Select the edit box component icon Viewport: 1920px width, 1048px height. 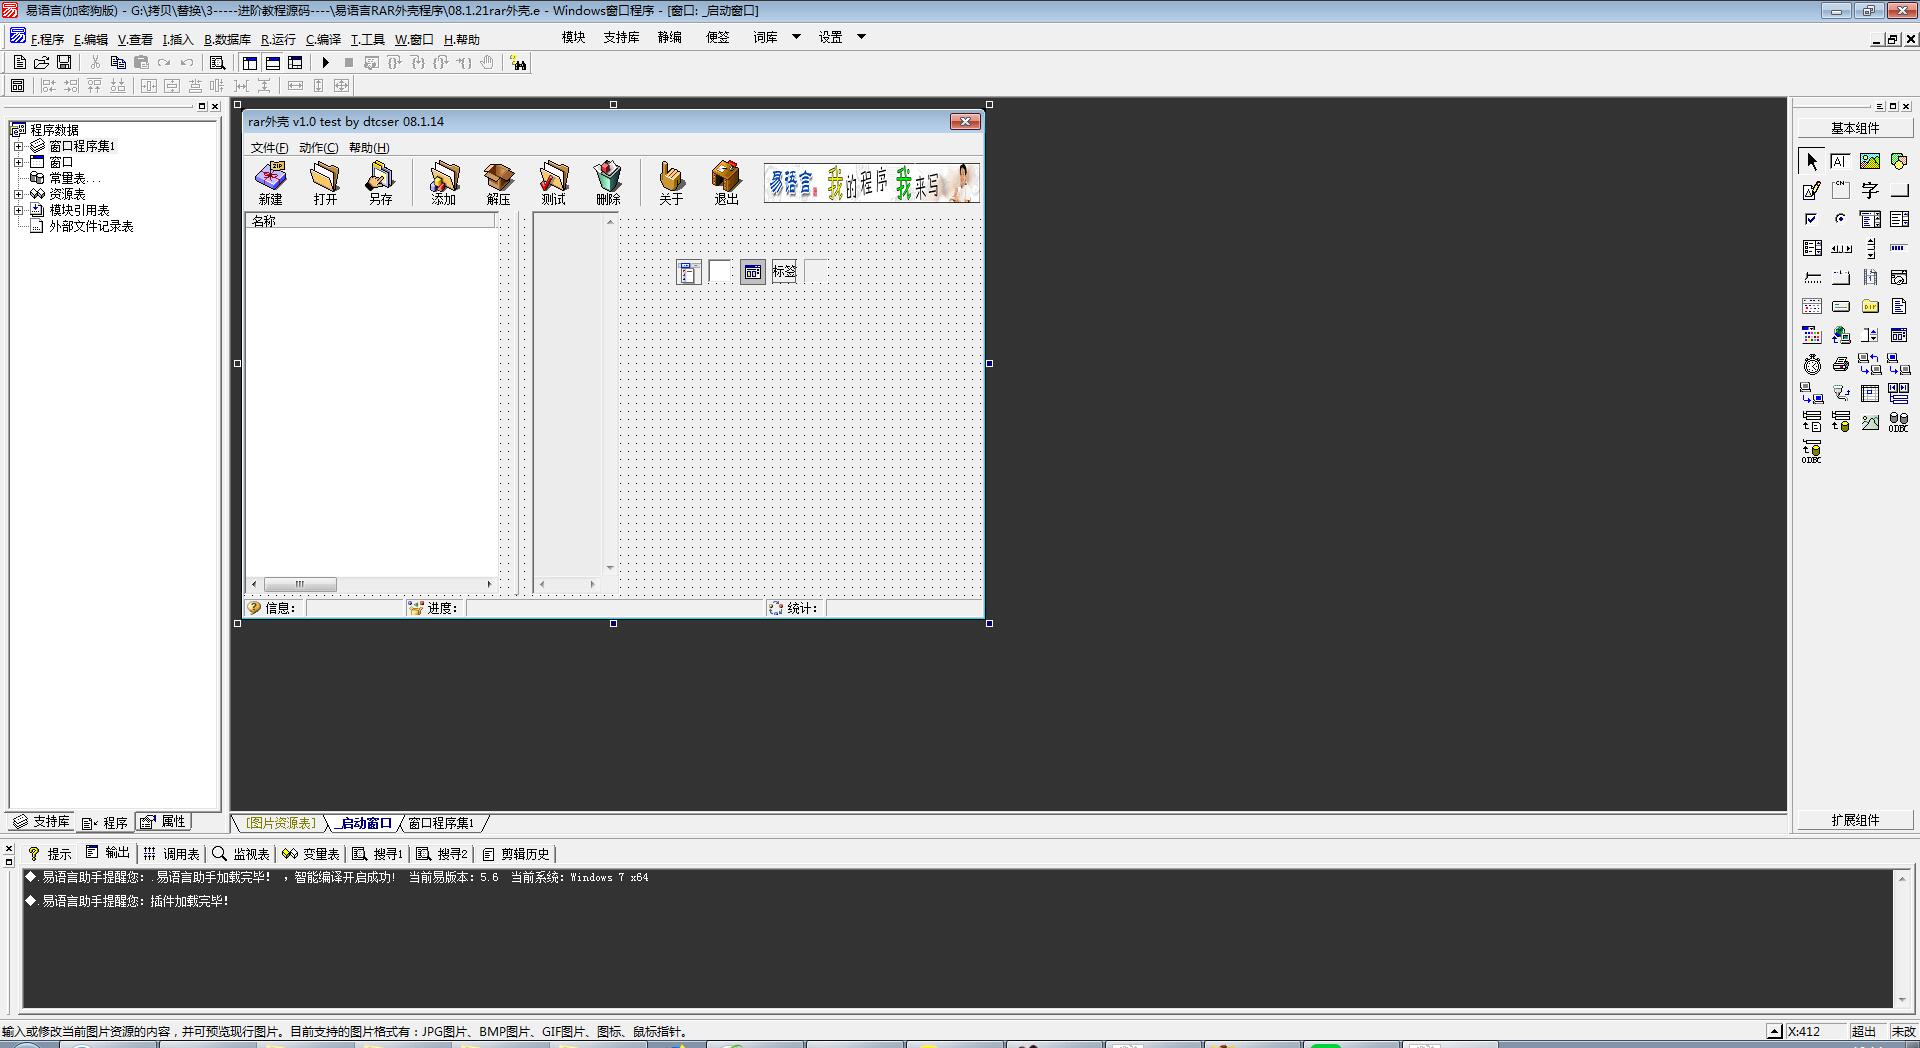click(1841, 161)
